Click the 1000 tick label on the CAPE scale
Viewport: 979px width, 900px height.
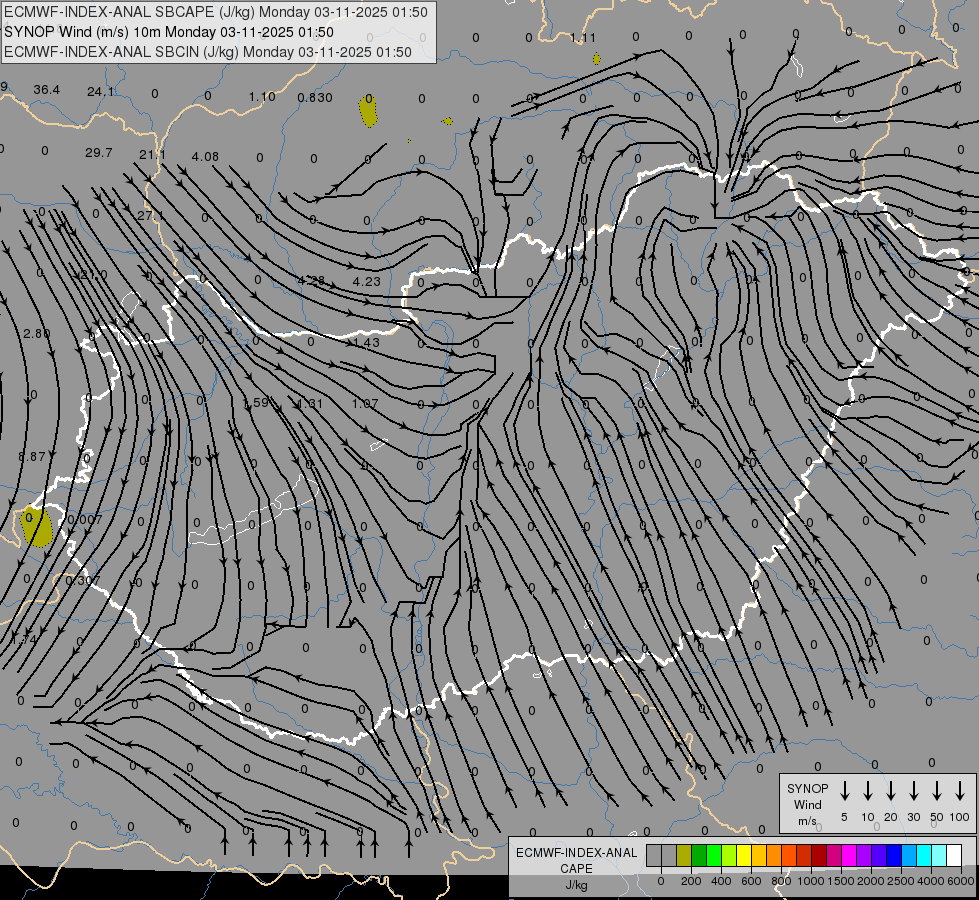[x=810, y=881]
